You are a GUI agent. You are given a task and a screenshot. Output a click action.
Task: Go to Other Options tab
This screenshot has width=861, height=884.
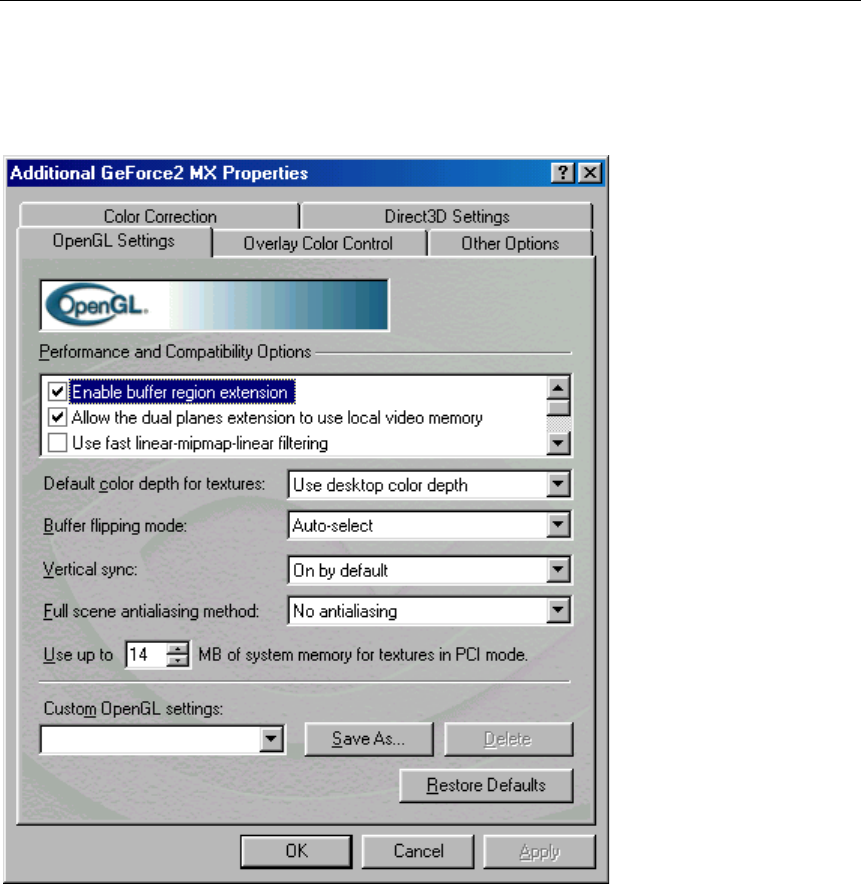[510, 244]
